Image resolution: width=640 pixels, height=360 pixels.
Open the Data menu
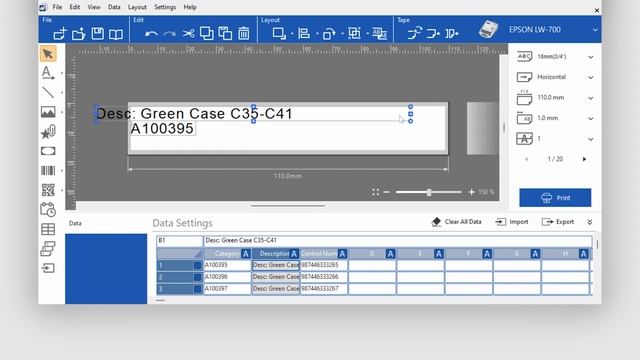click(114, 7)
